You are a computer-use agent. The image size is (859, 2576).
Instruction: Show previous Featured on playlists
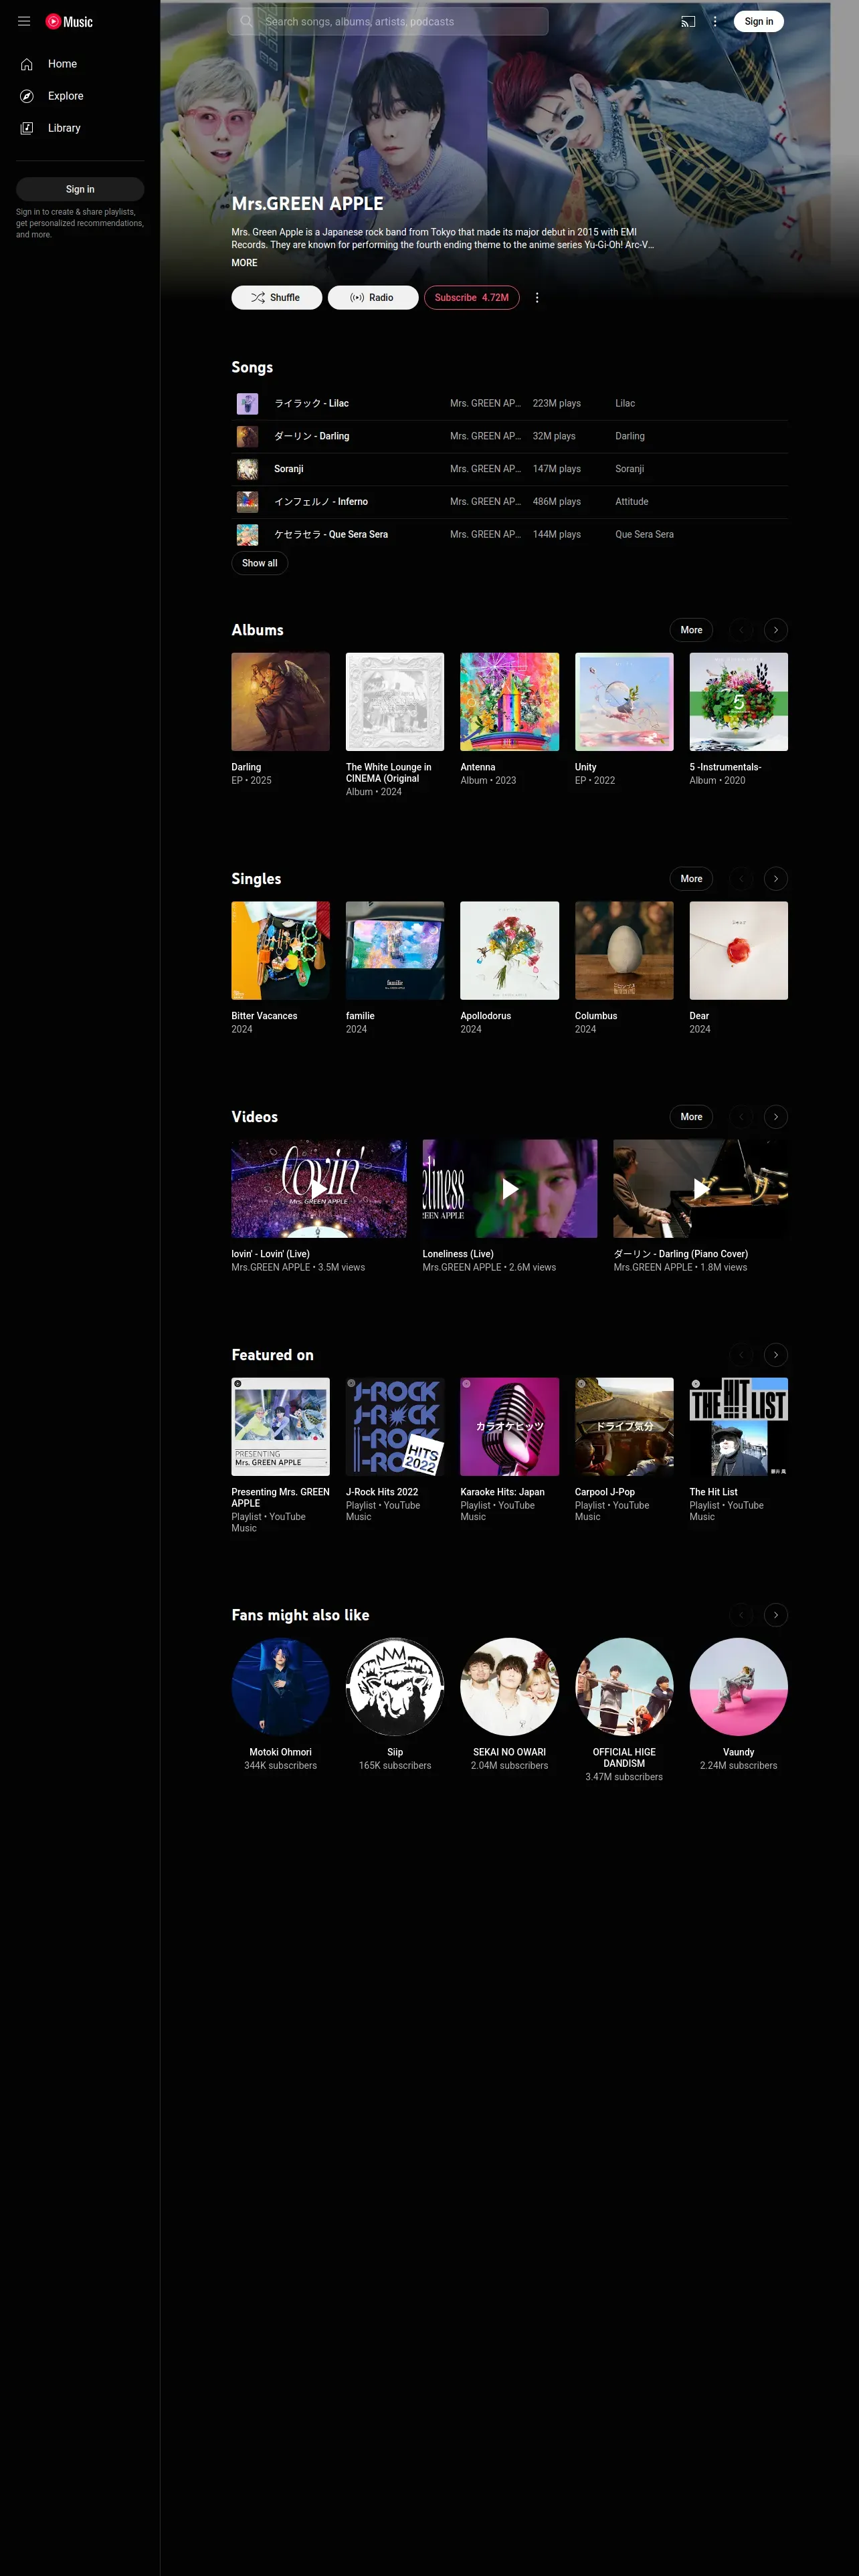741,1355
